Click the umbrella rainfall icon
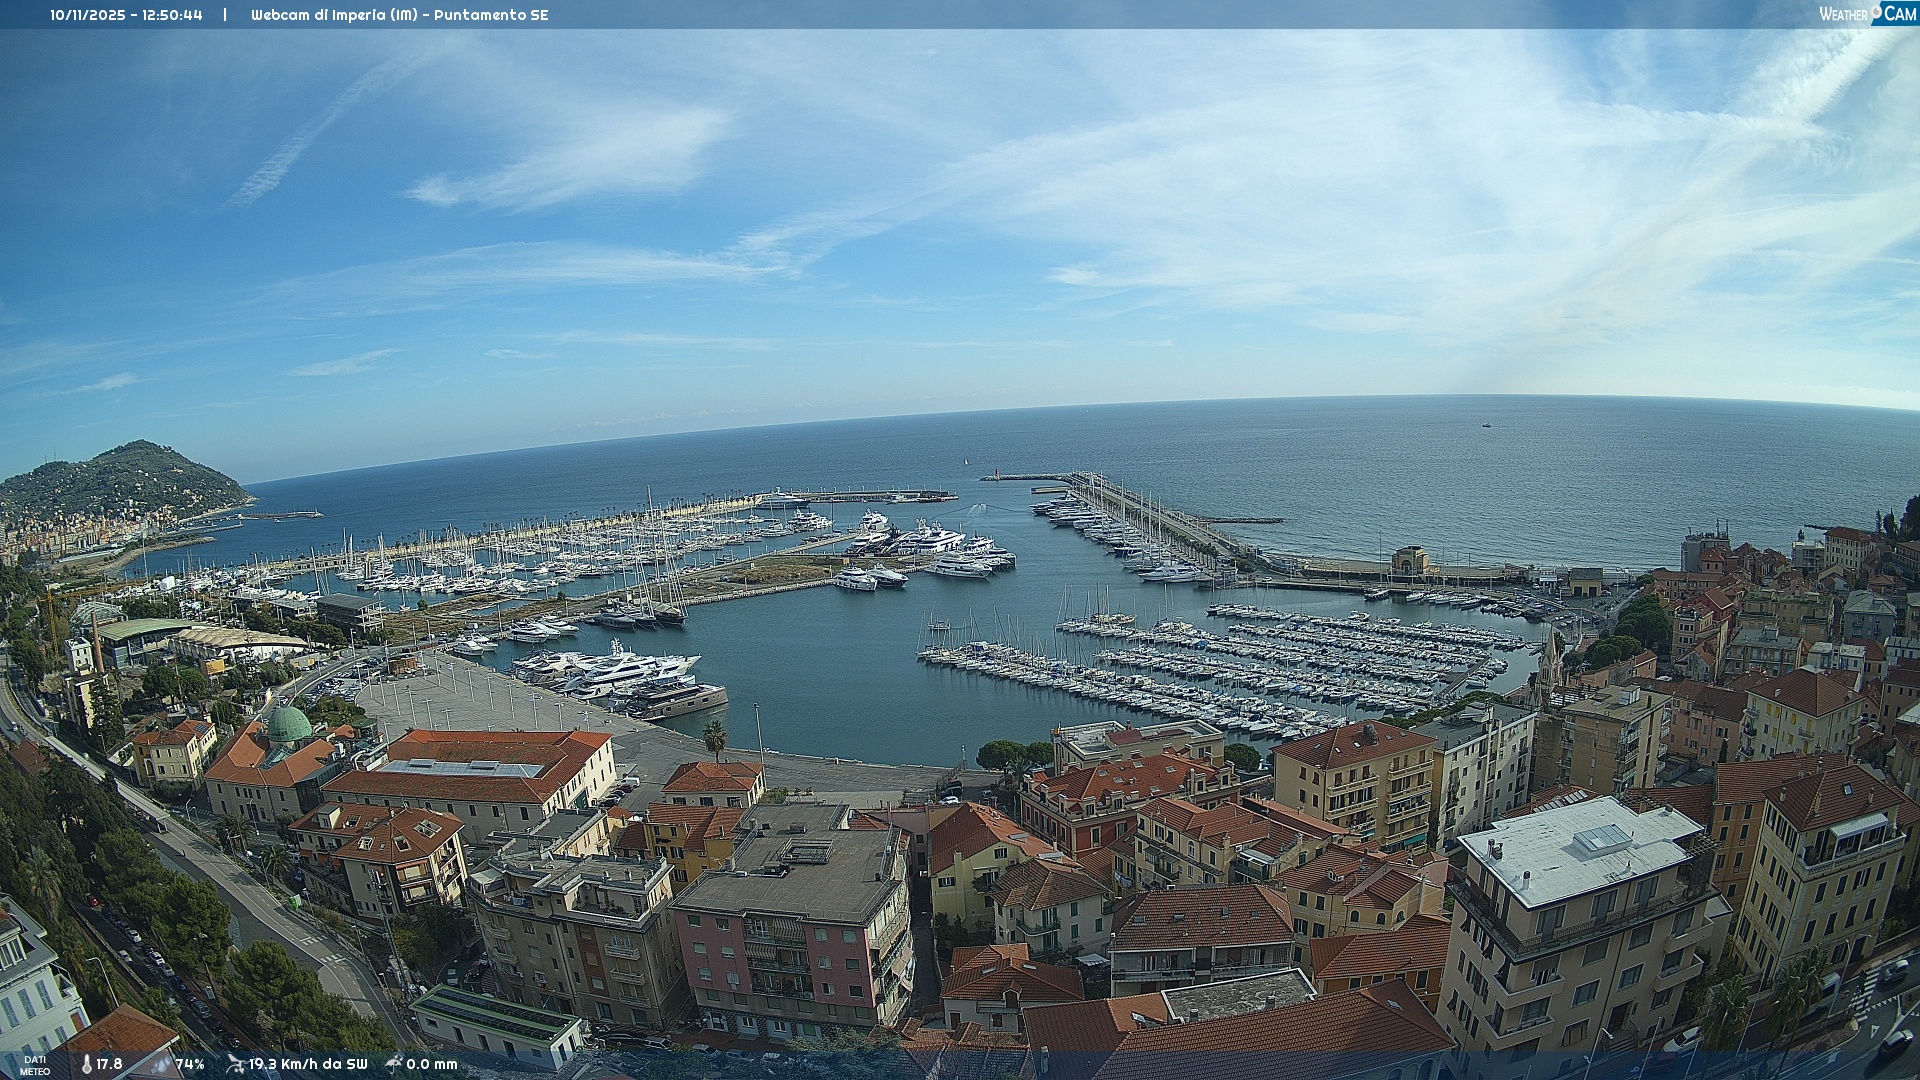1920x1080 pixels. click(394, 1063)
